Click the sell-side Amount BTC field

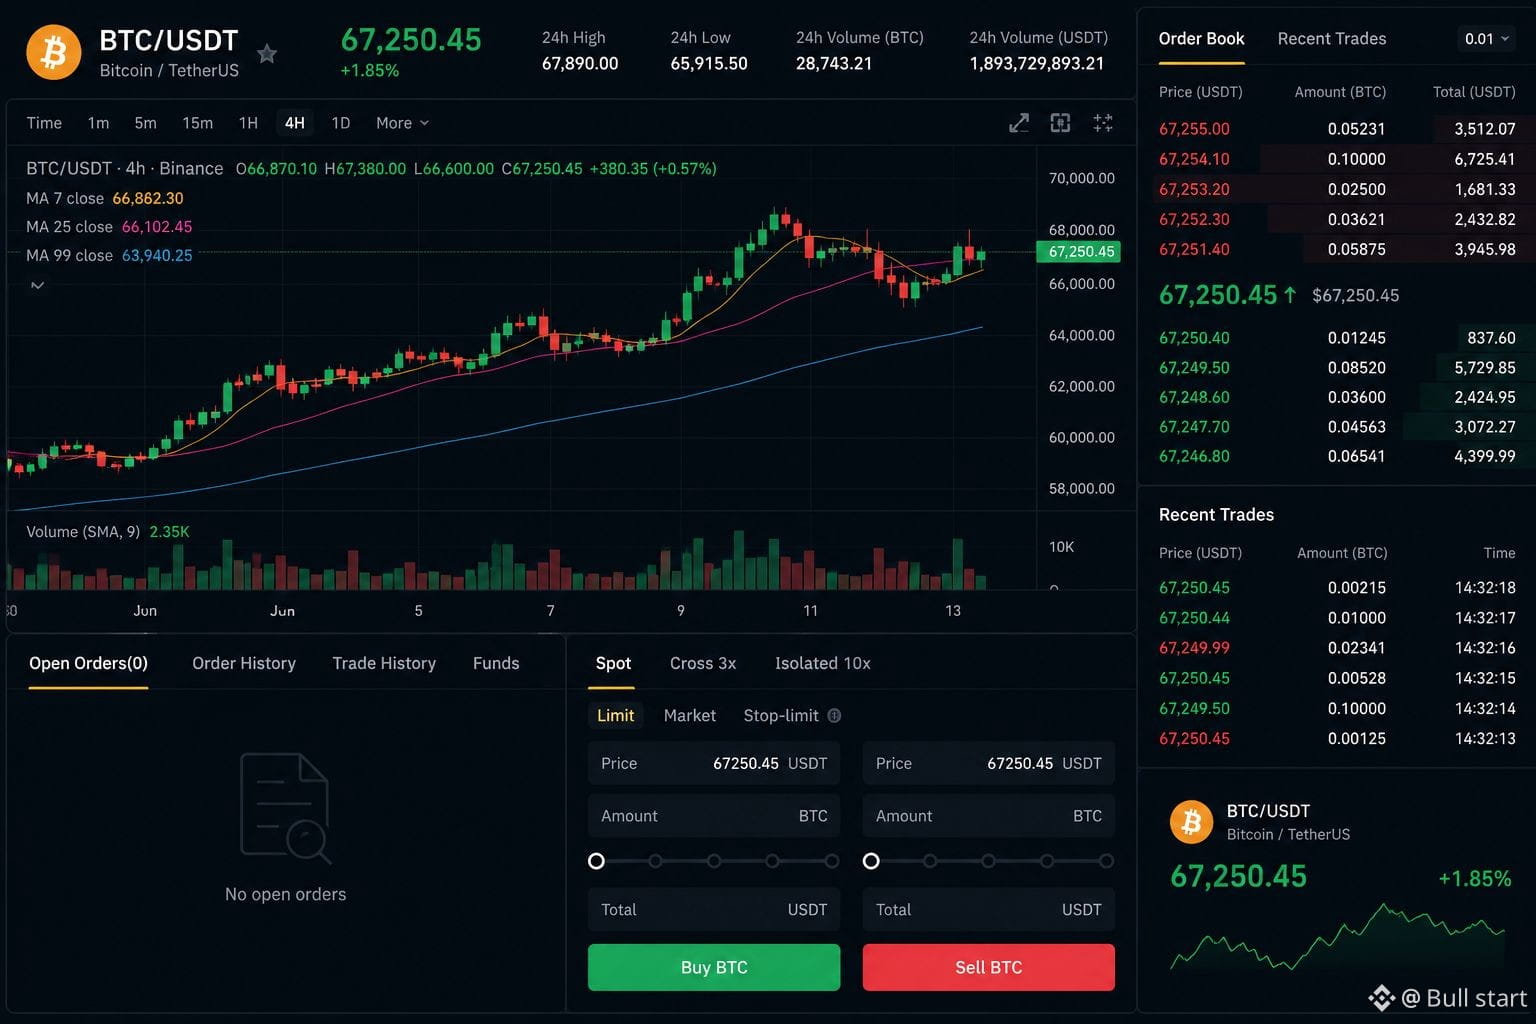[989, 816]
